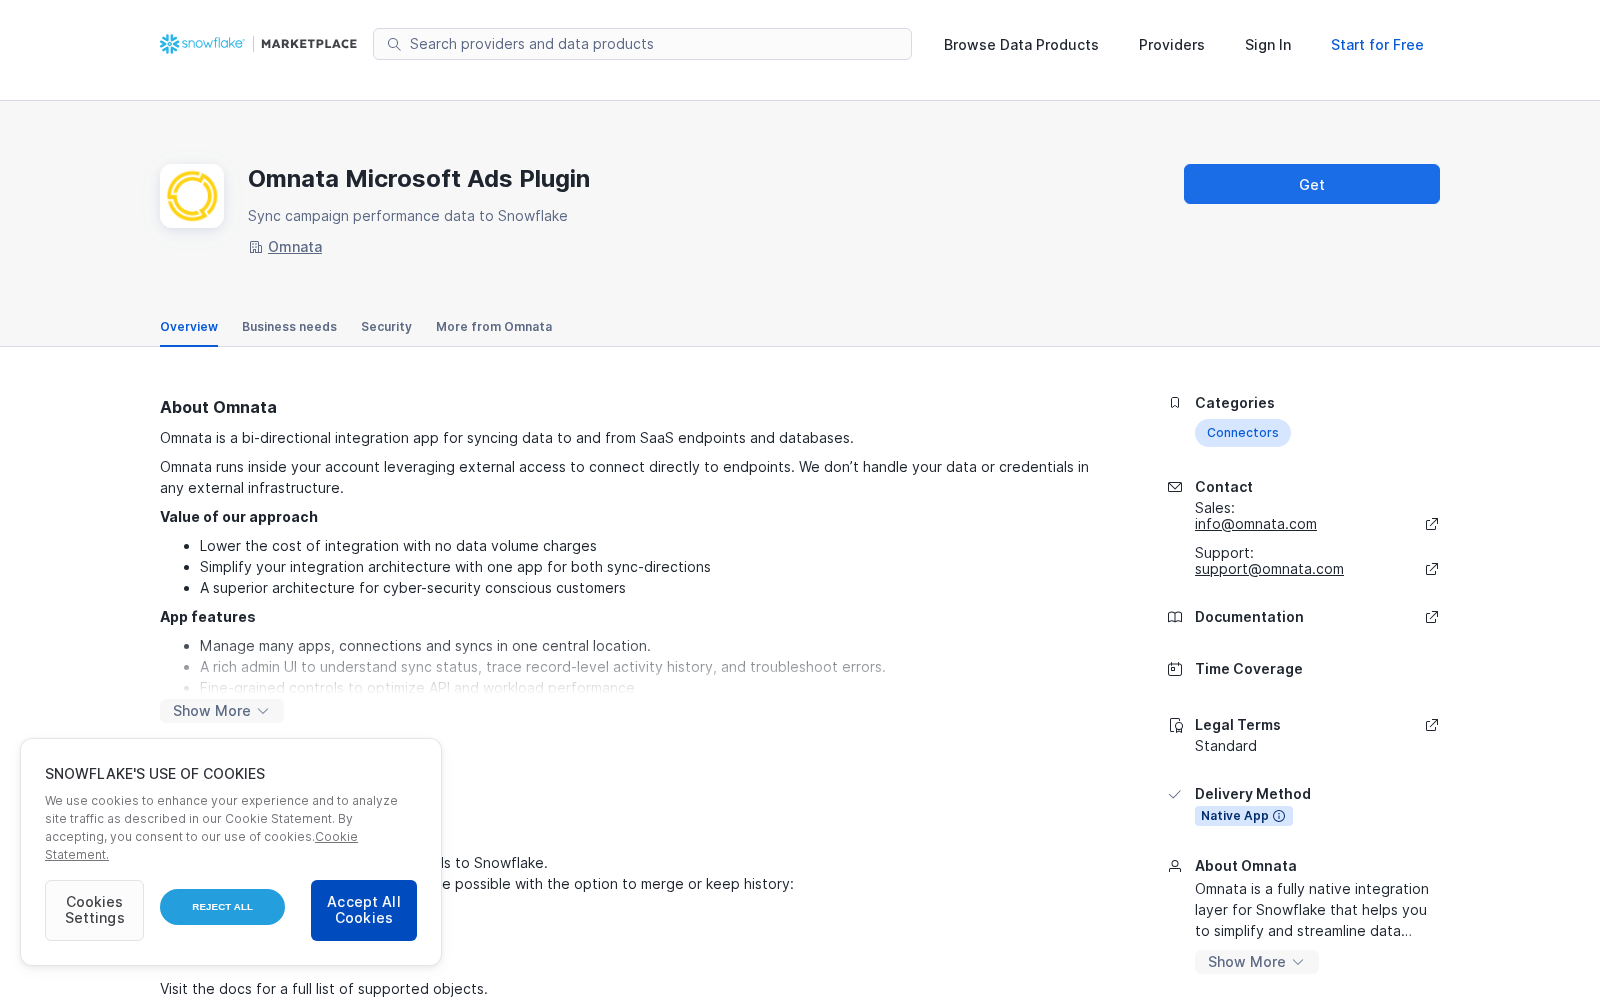Open external link icon for info@omnata.com

[x=1432, y=524]
